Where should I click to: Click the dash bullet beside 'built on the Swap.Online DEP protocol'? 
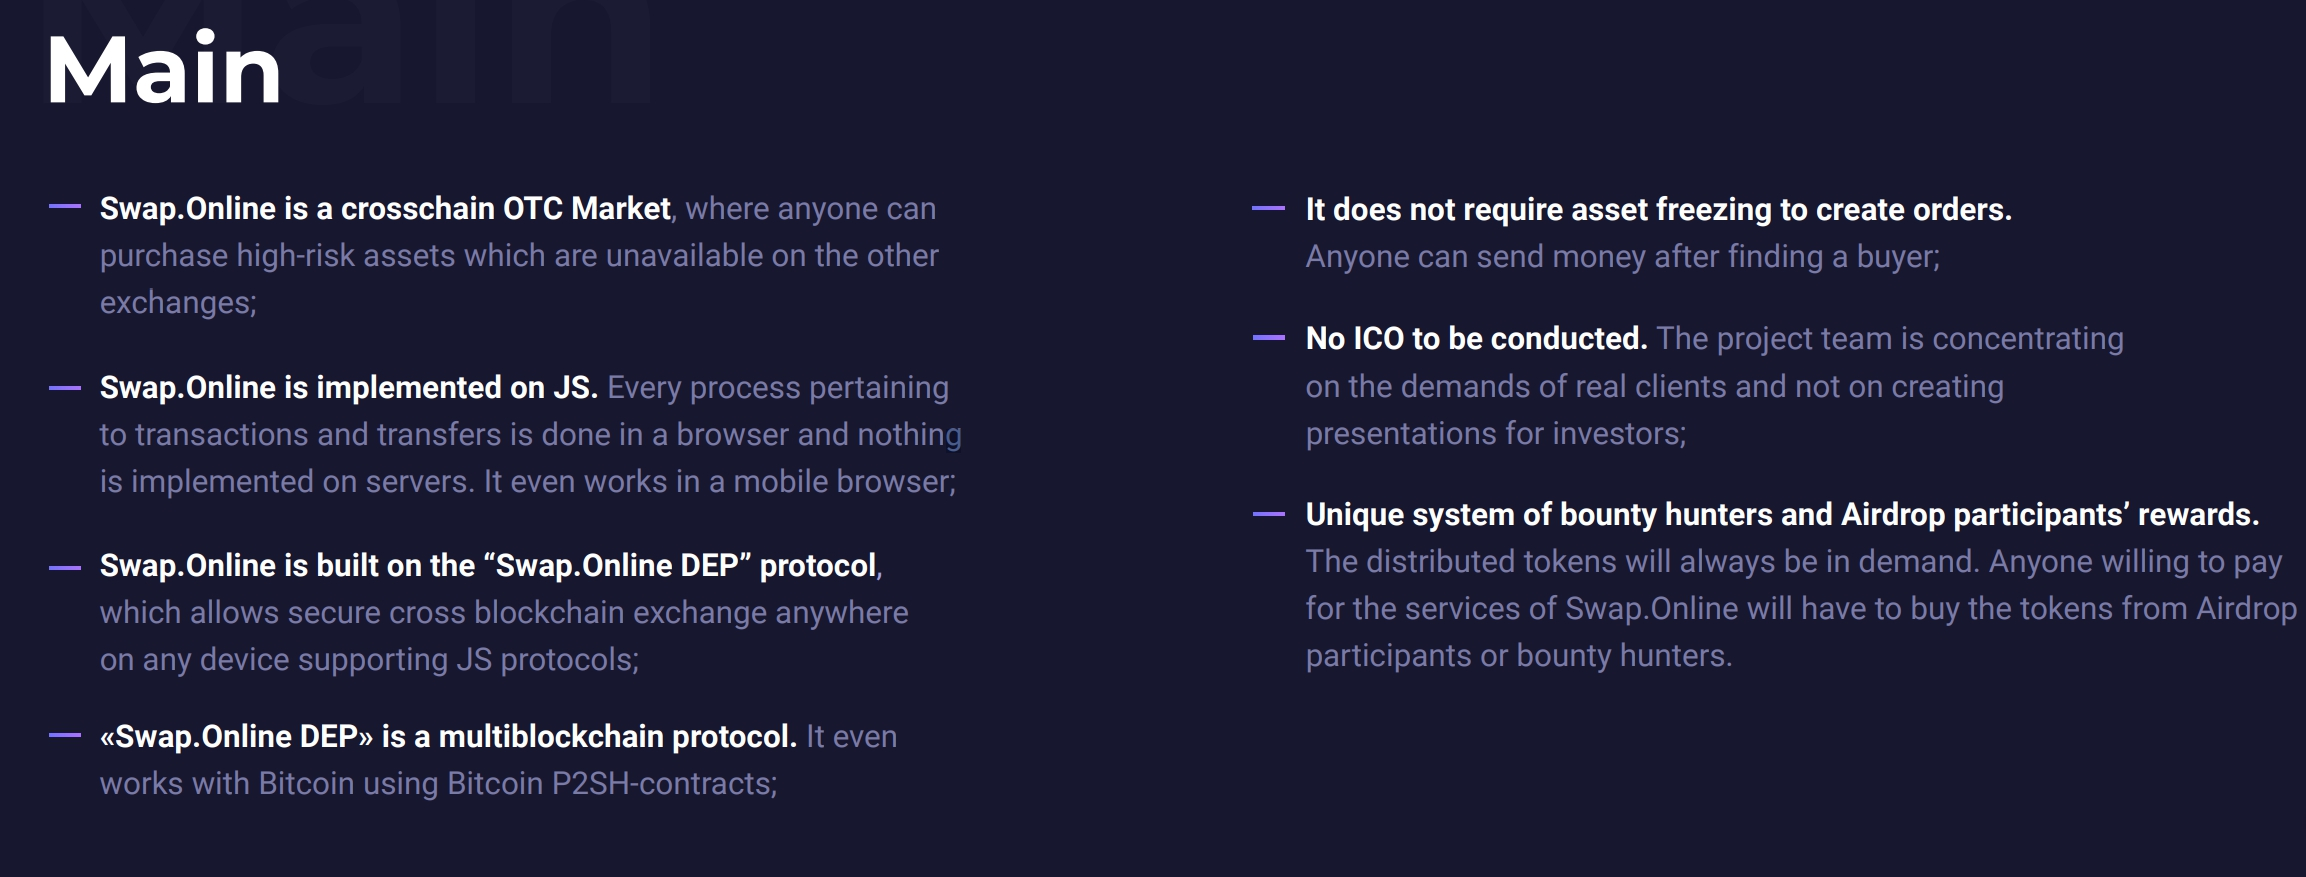pos(65,566)
